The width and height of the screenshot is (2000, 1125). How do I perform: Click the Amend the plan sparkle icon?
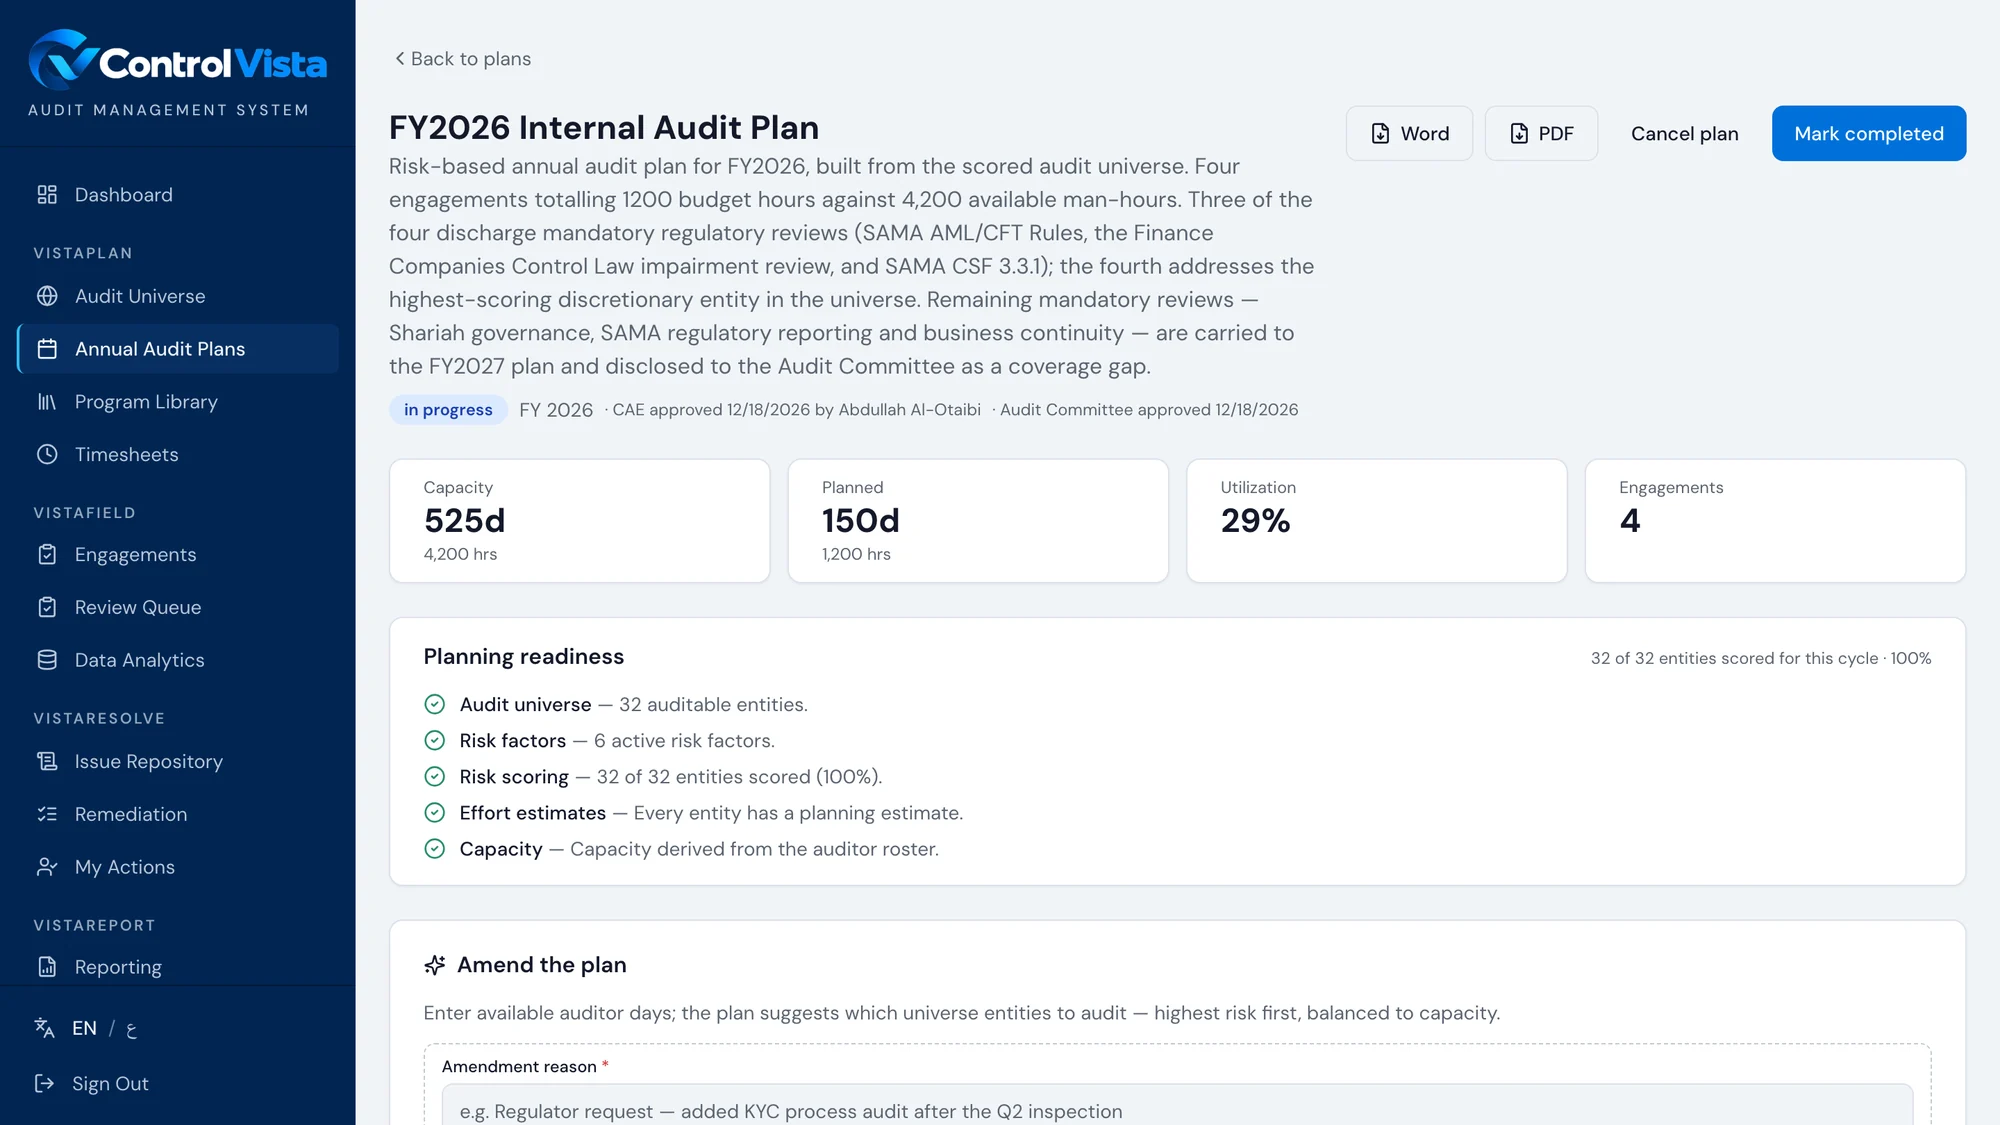(434, 965)
